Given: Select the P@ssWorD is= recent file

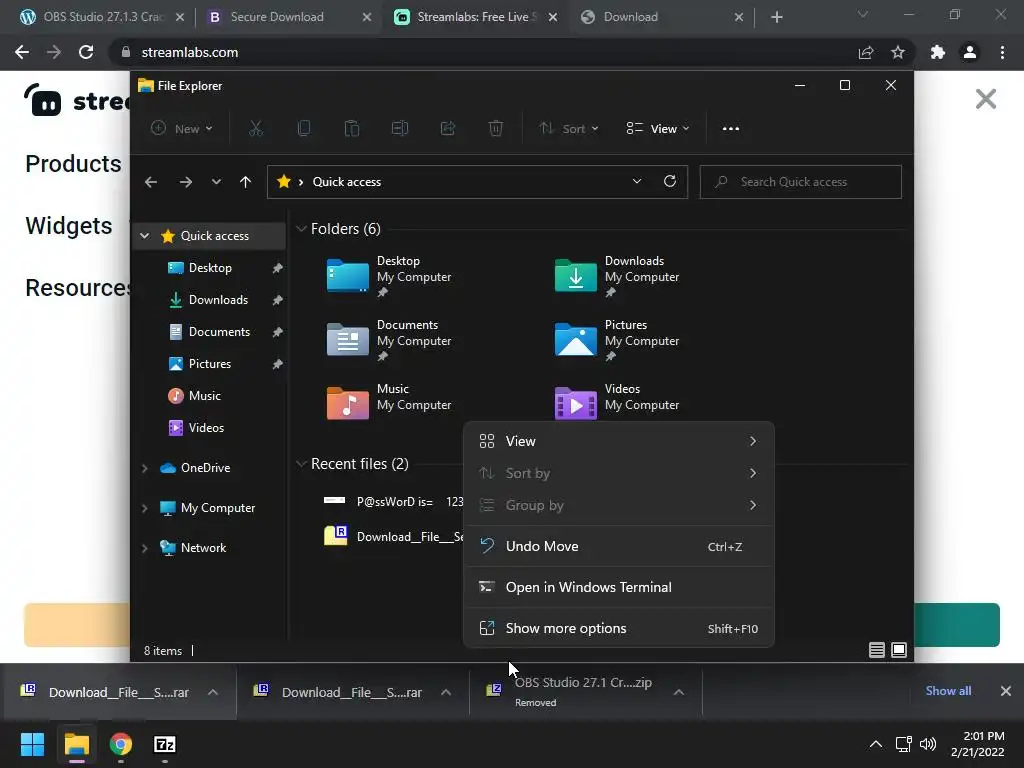Looking at the screenshot, I should (x=394, y=502).
